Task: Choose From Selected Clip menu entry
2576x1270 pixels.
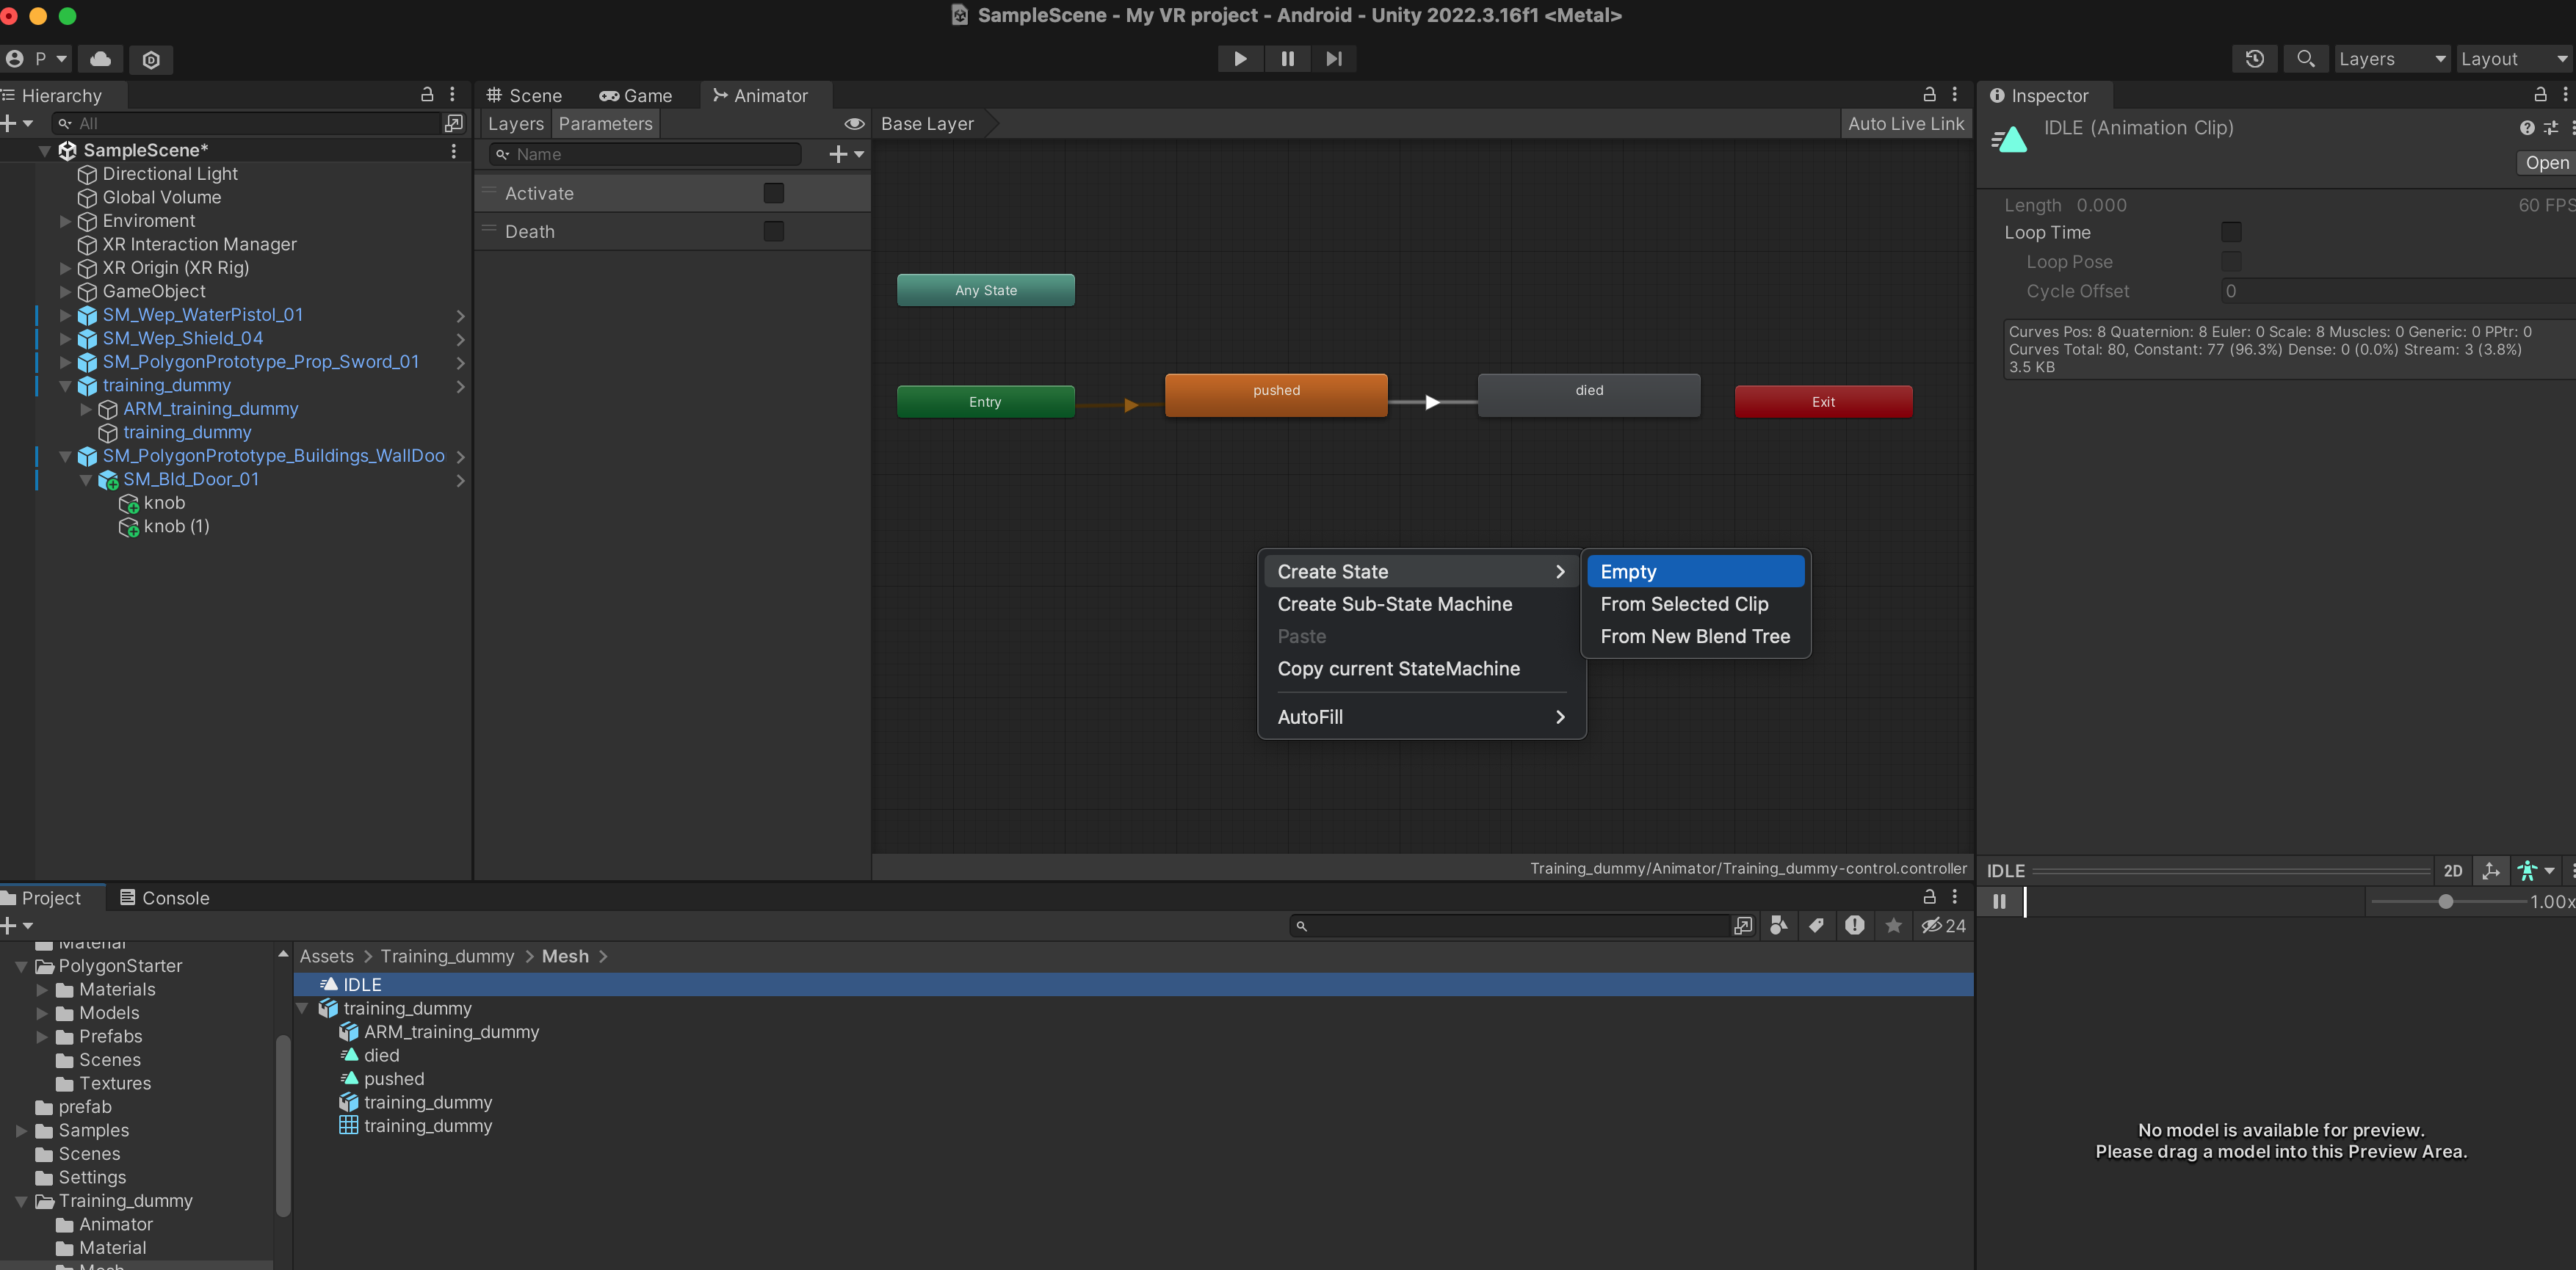Action: click(x=1684, y=604)
